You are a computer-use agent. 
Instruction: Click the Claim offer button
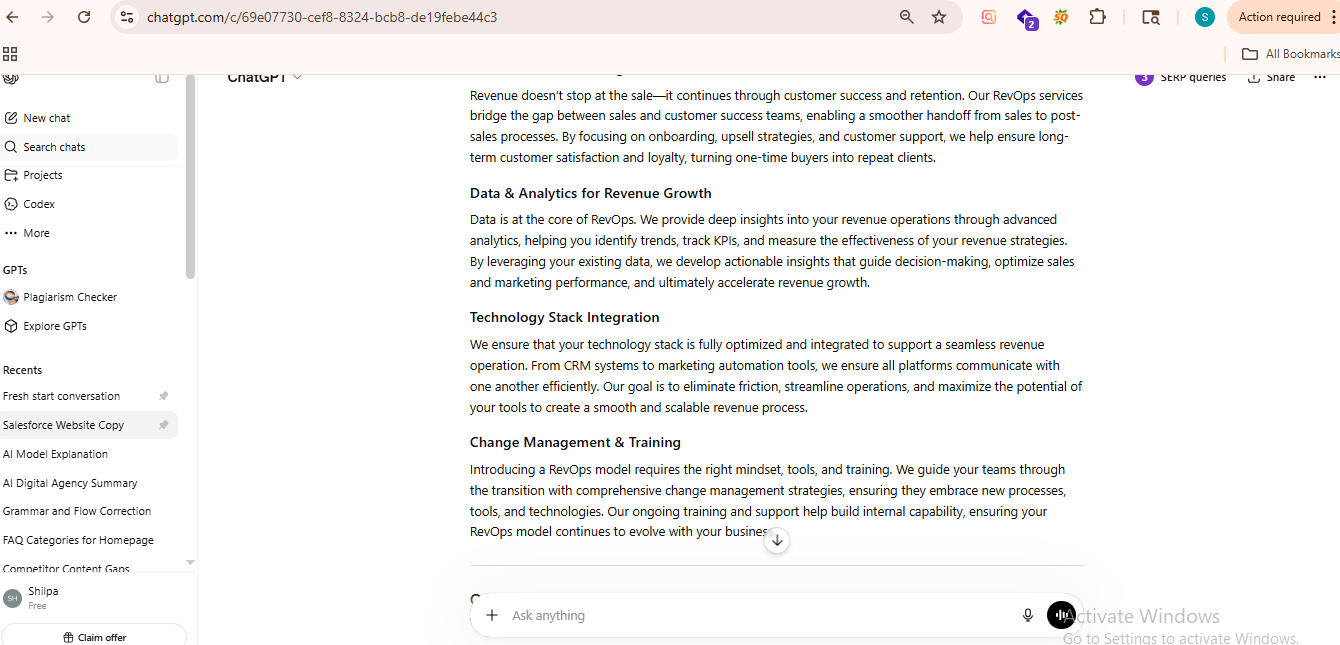(x=94, y=637)
